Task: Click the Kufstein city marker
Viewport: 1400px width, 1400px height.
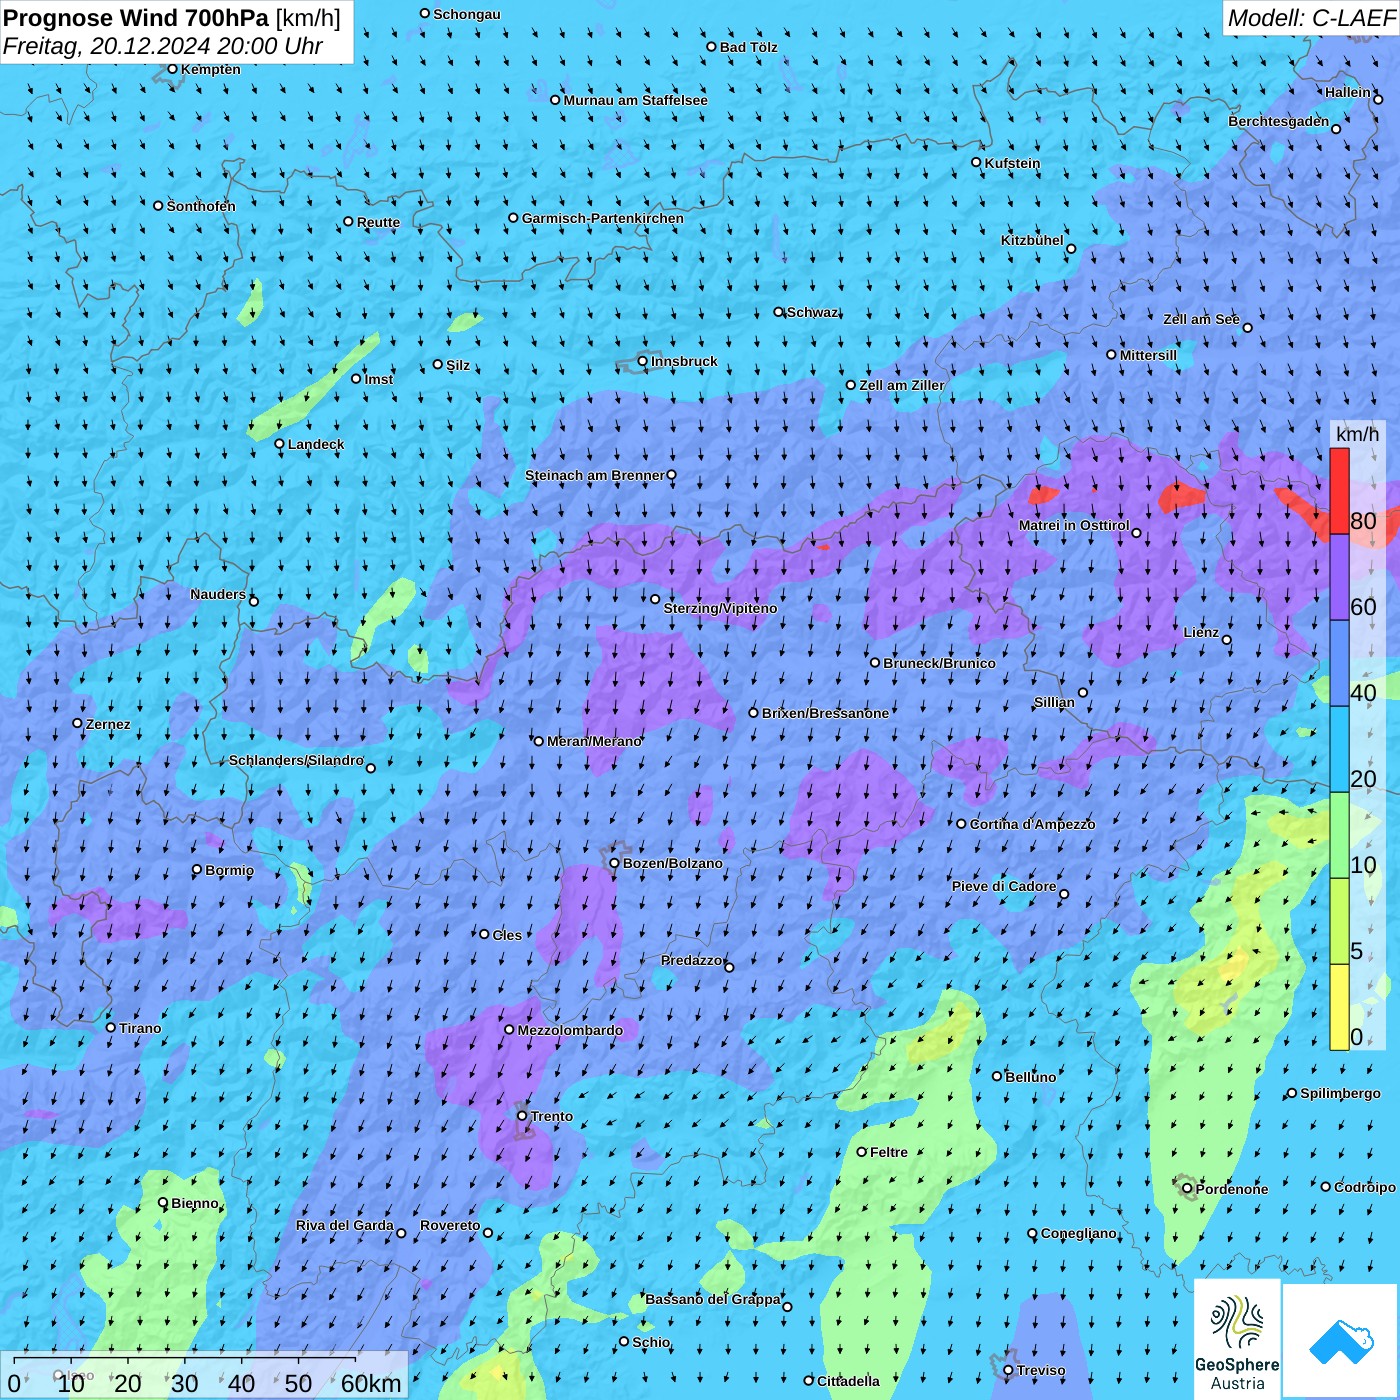Action: pyautogui.click(x=977, y=162)
